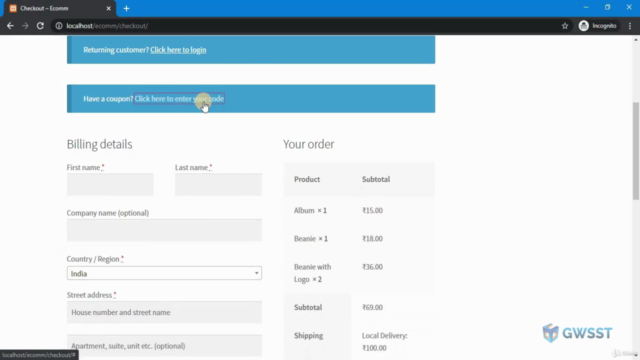
Task: Select the '₹18.00' Beanie price
Action: tap(372, 239)
